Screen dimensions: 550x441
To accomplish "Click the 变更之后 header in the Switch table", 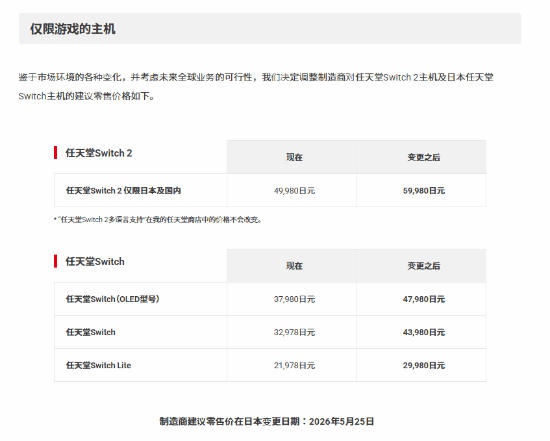I will (x=424, y=266).
